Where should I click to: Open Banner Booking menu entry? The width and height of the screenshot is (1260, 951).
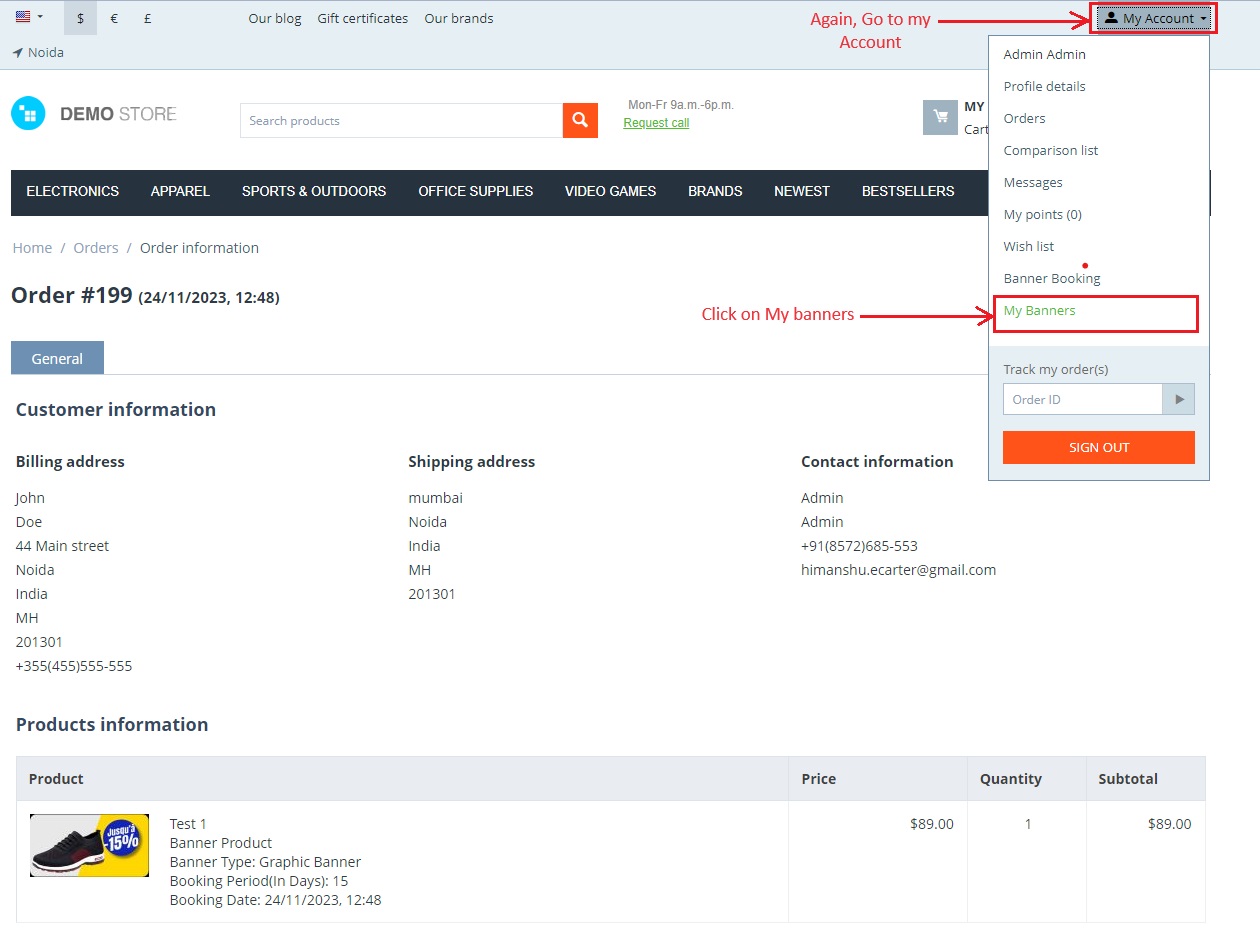pyautogui.click(x=1052, y=279)
